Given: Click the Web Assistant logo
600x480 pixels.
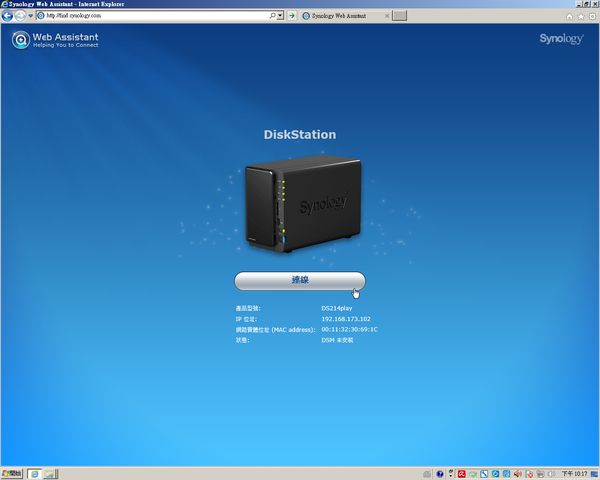Looking at the screenshot, I should 55,40.
